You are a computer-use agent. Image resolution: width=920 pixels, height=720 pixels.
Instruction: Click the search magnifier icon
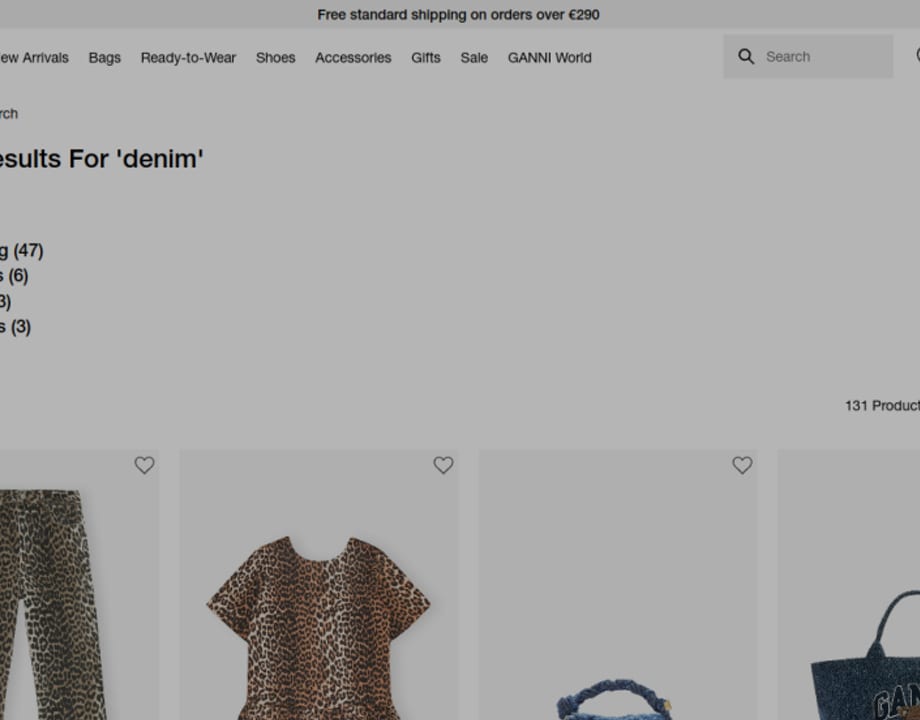click(746, 56)
